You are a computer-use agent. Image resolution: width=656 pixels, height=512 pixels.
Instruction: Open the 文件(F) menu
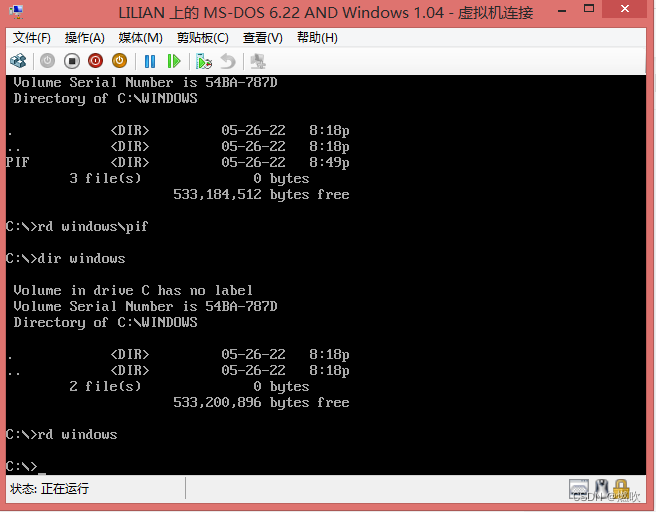click(31, 38)
